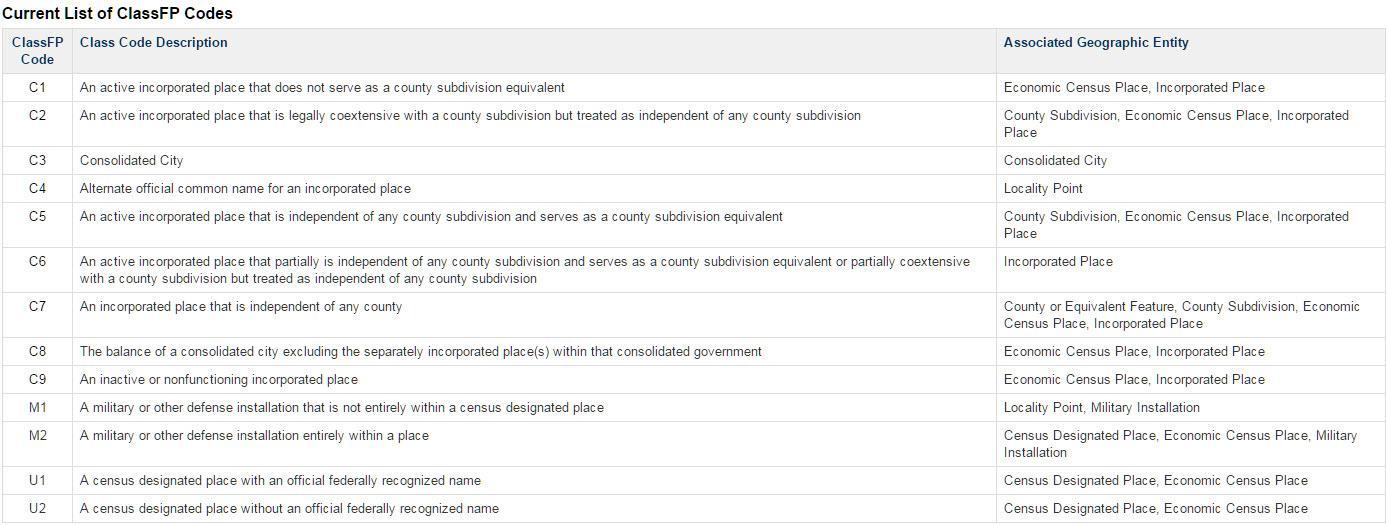Click the Consolidated City description text
Viewport: 1388px width, 525px height.
point(131,161)
